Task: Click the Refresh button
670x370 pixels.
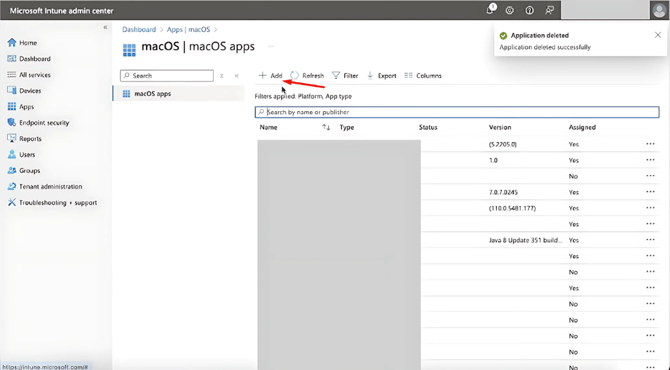Action: (307, 76)
